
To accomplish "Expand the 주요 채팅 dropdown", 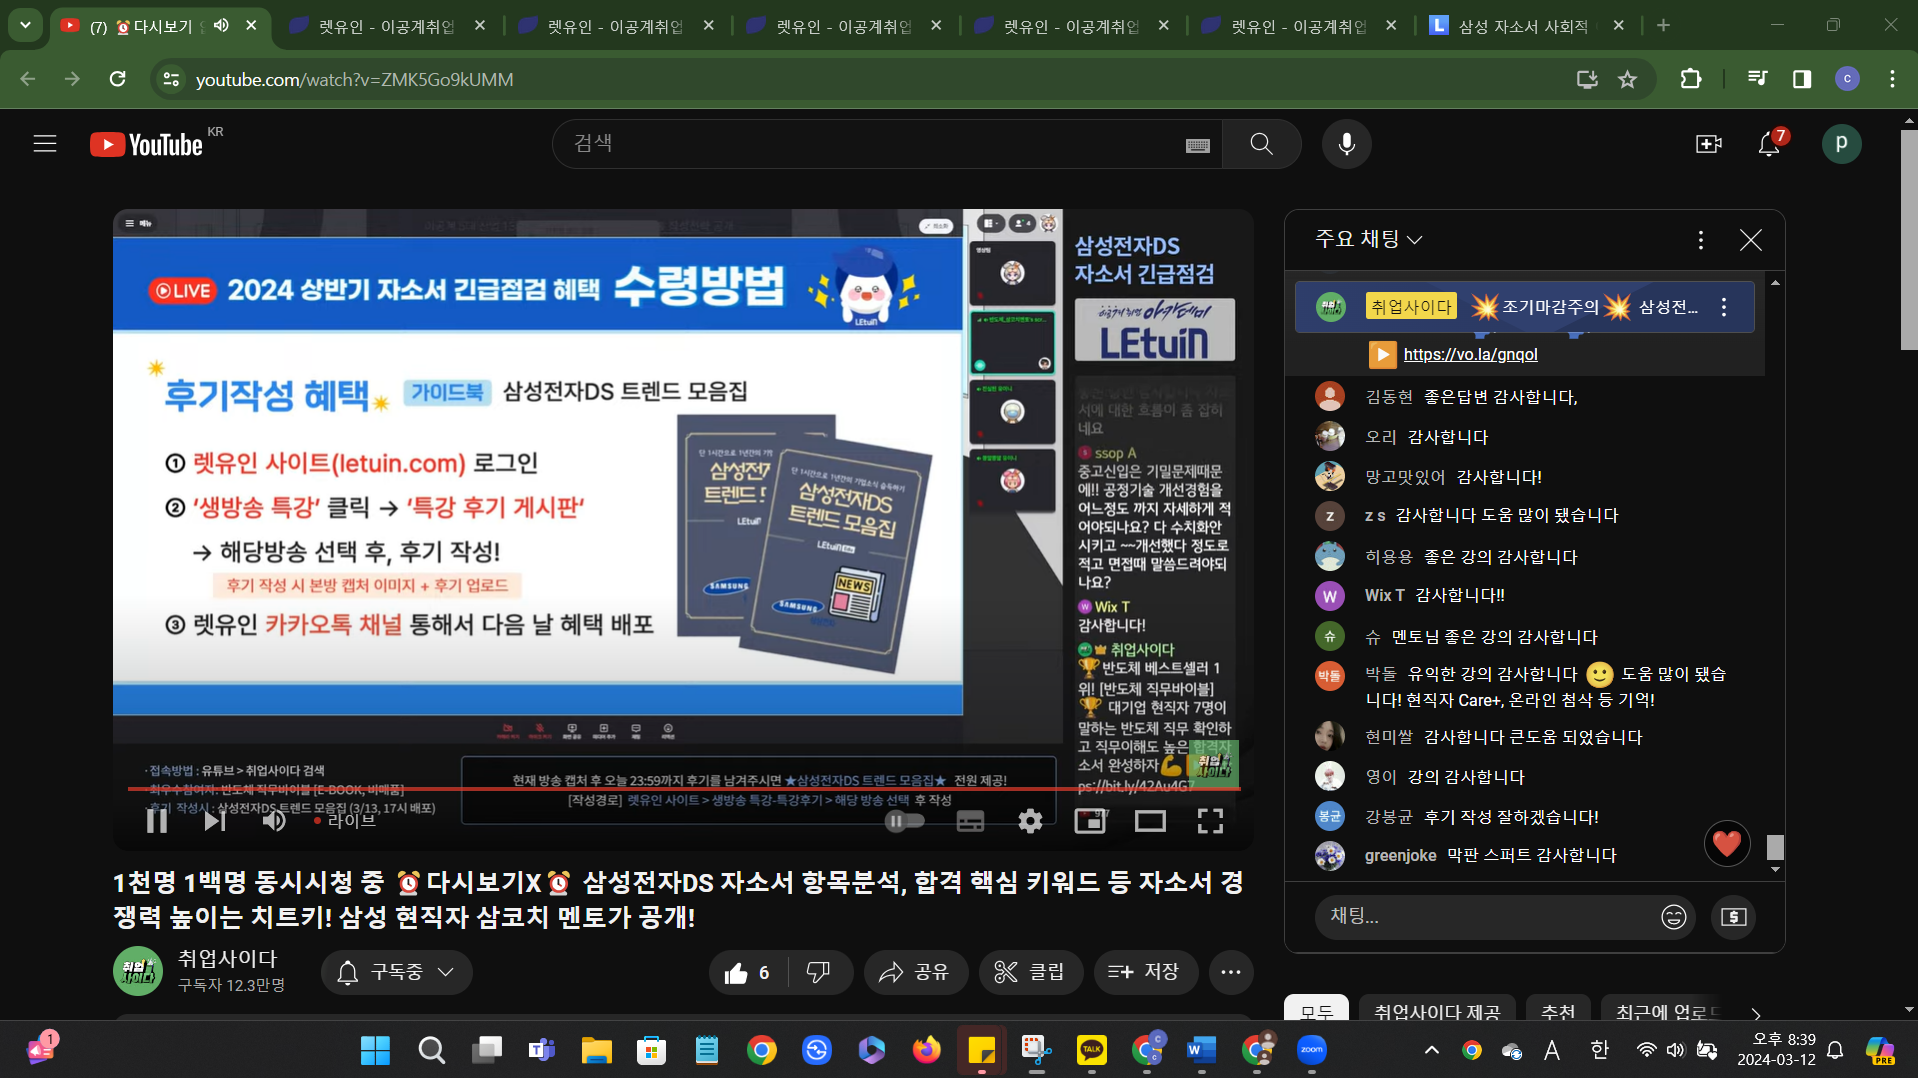I will pos(1368,239).
